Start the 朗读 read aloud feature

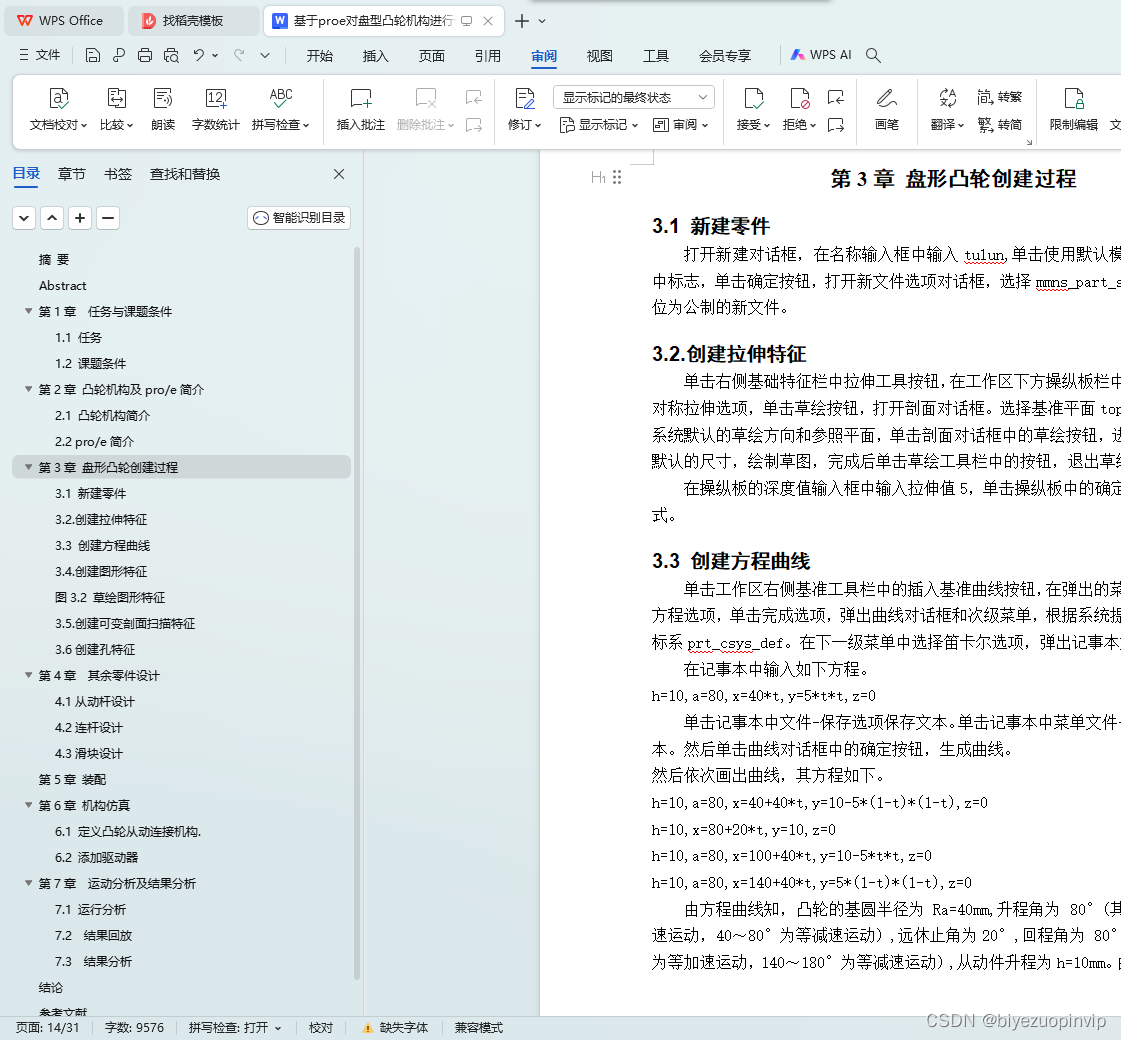163,109
